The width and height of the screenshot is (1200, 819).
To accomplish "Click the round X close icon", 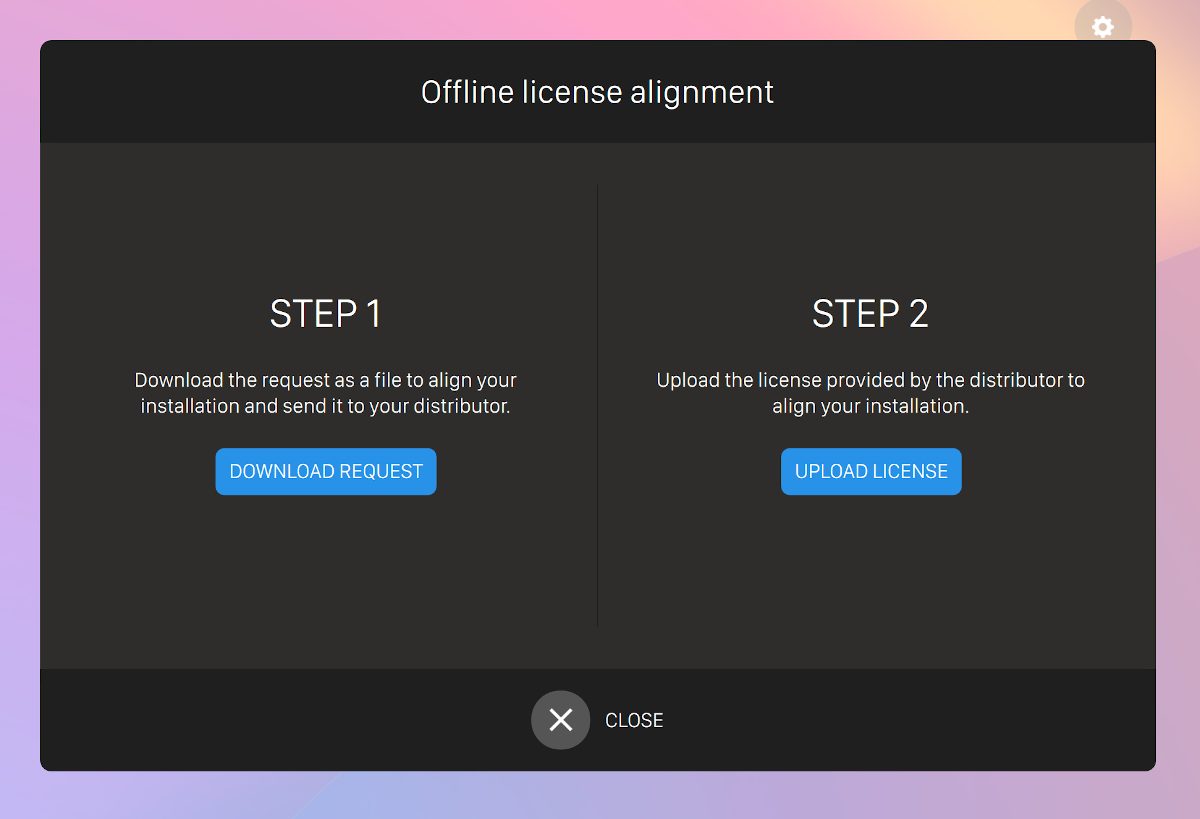I will [560, 720].
